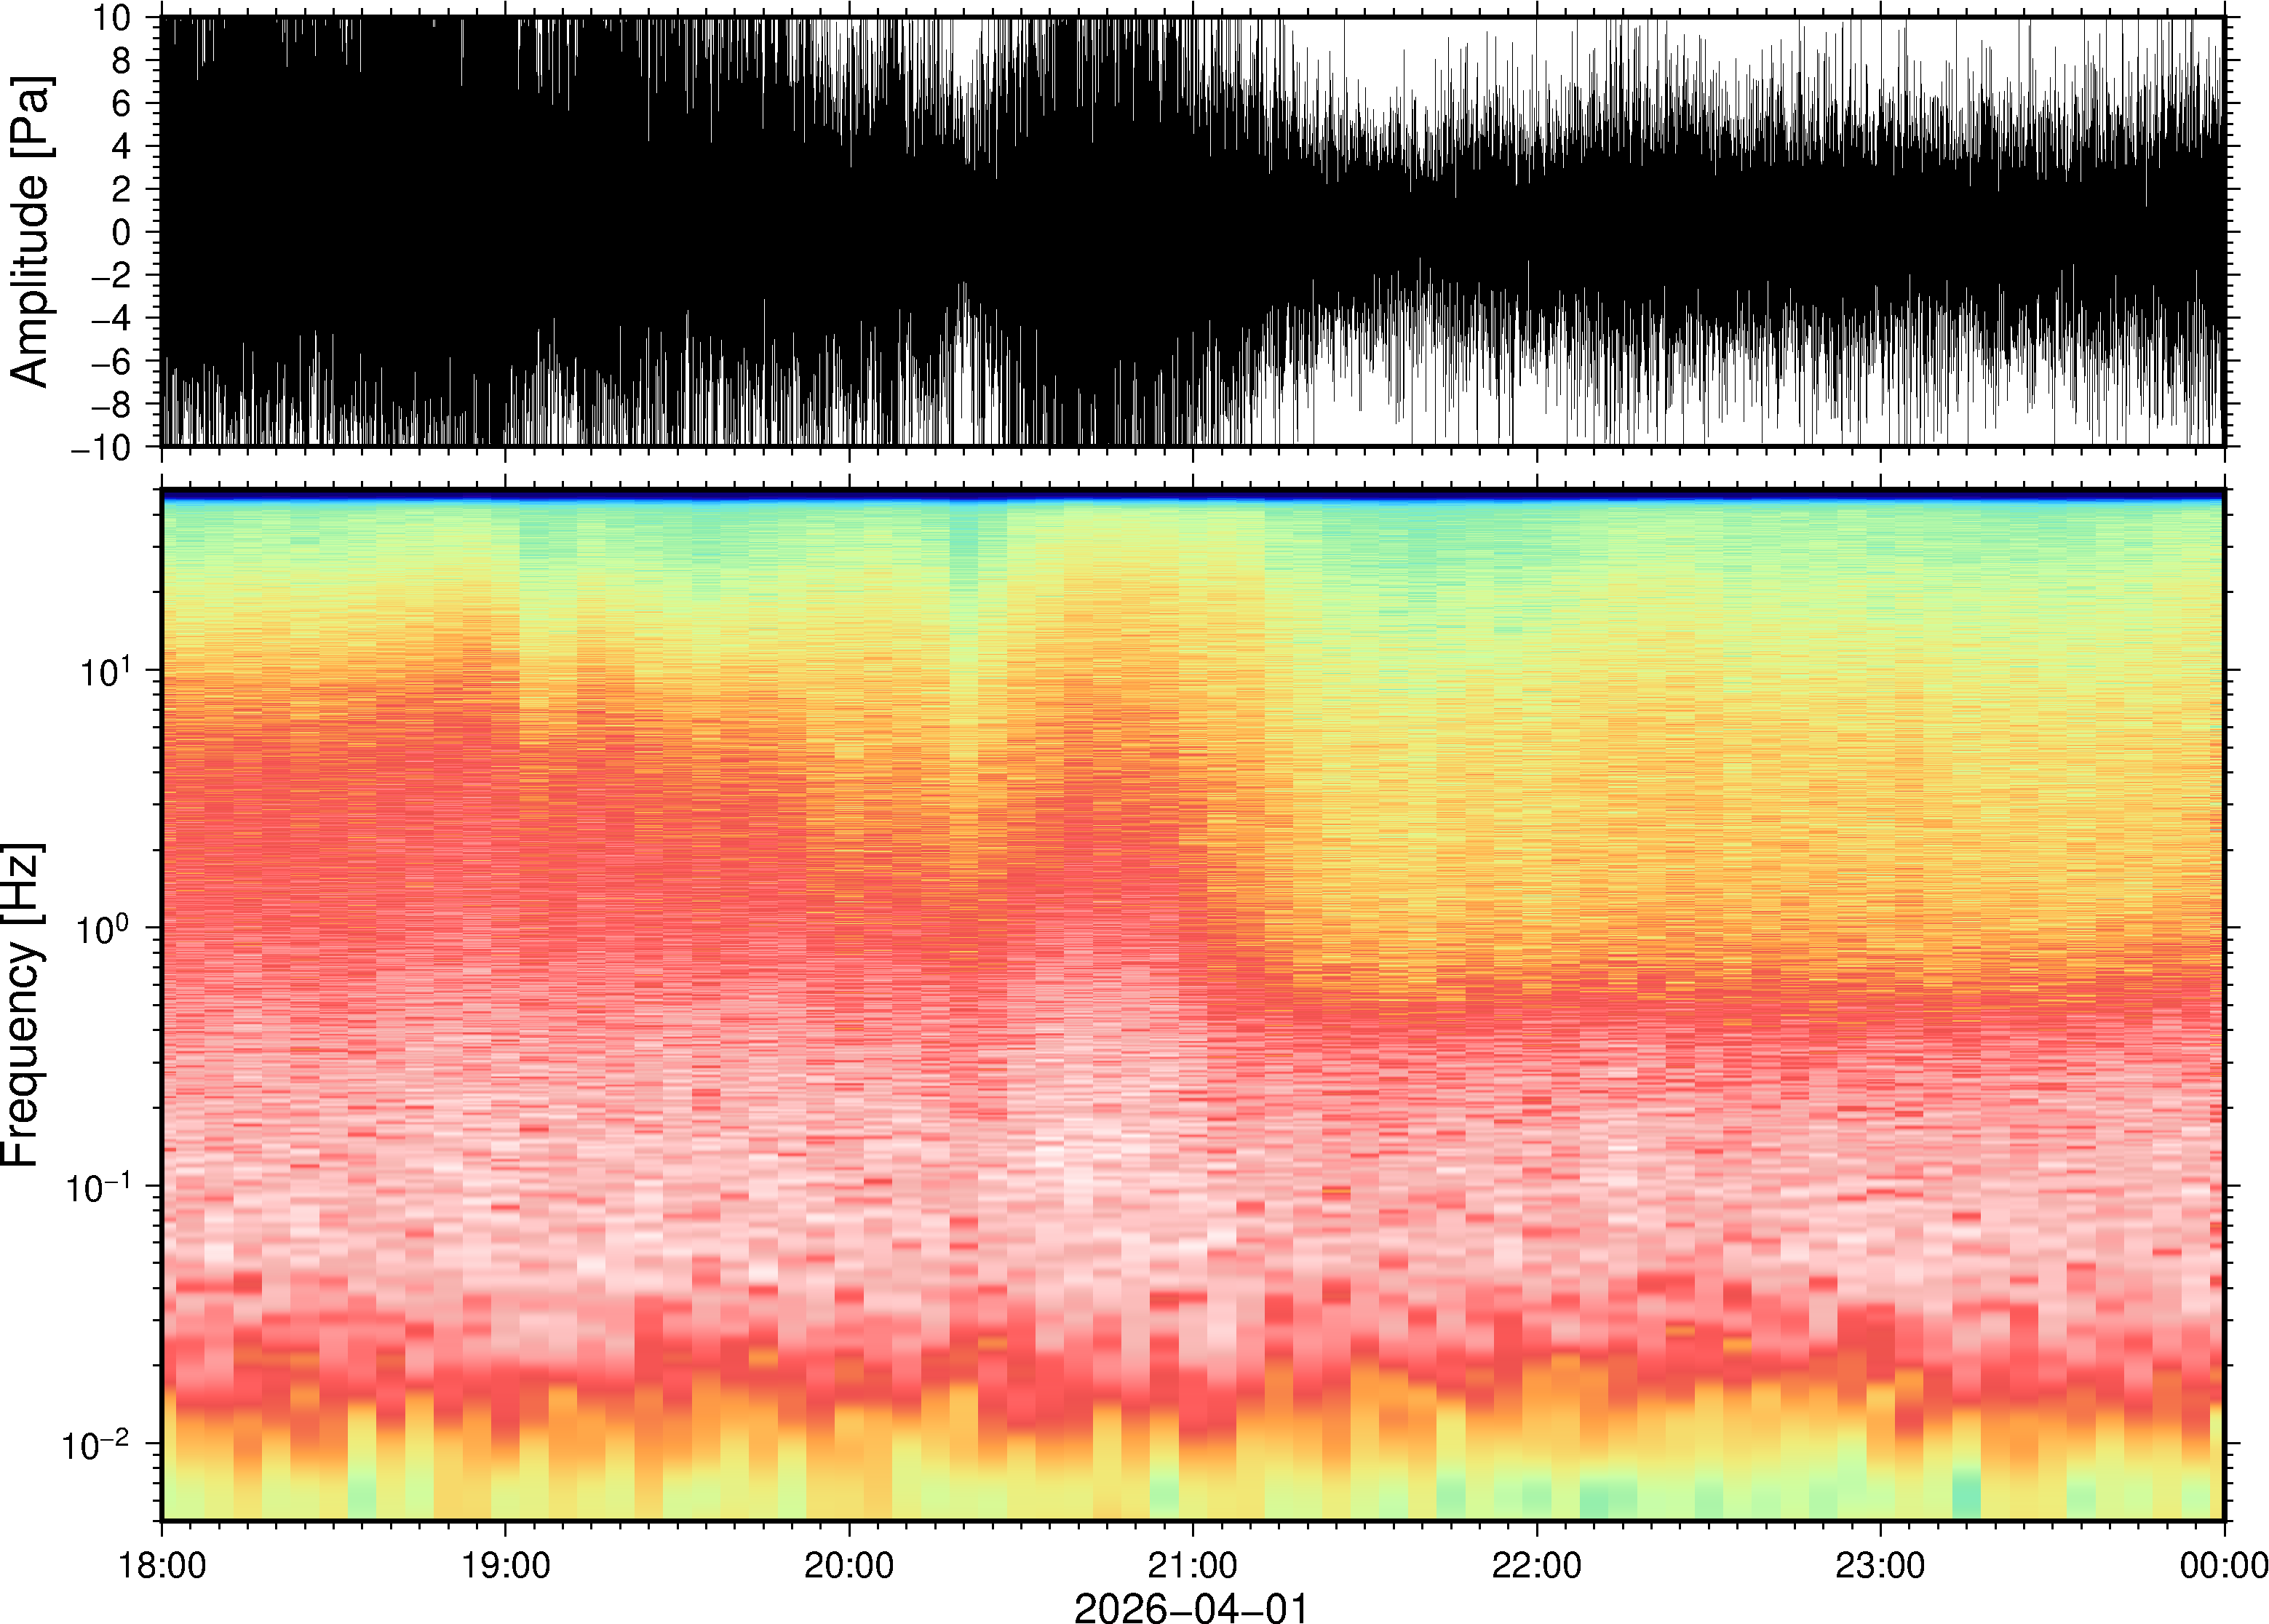Click the amplitude tick label 0
Viewport: 2269px width, 1624px height.
coord(121,232)
